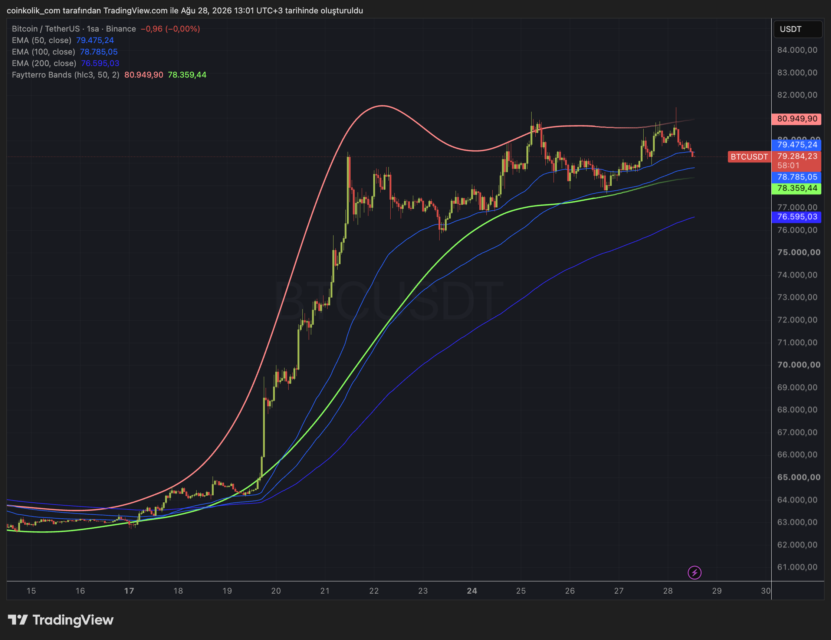Click the green Faytterro lower value 78.359,44 in legend
The height and width of the screenshot is (640, 831).
click(x=187, y=75)
